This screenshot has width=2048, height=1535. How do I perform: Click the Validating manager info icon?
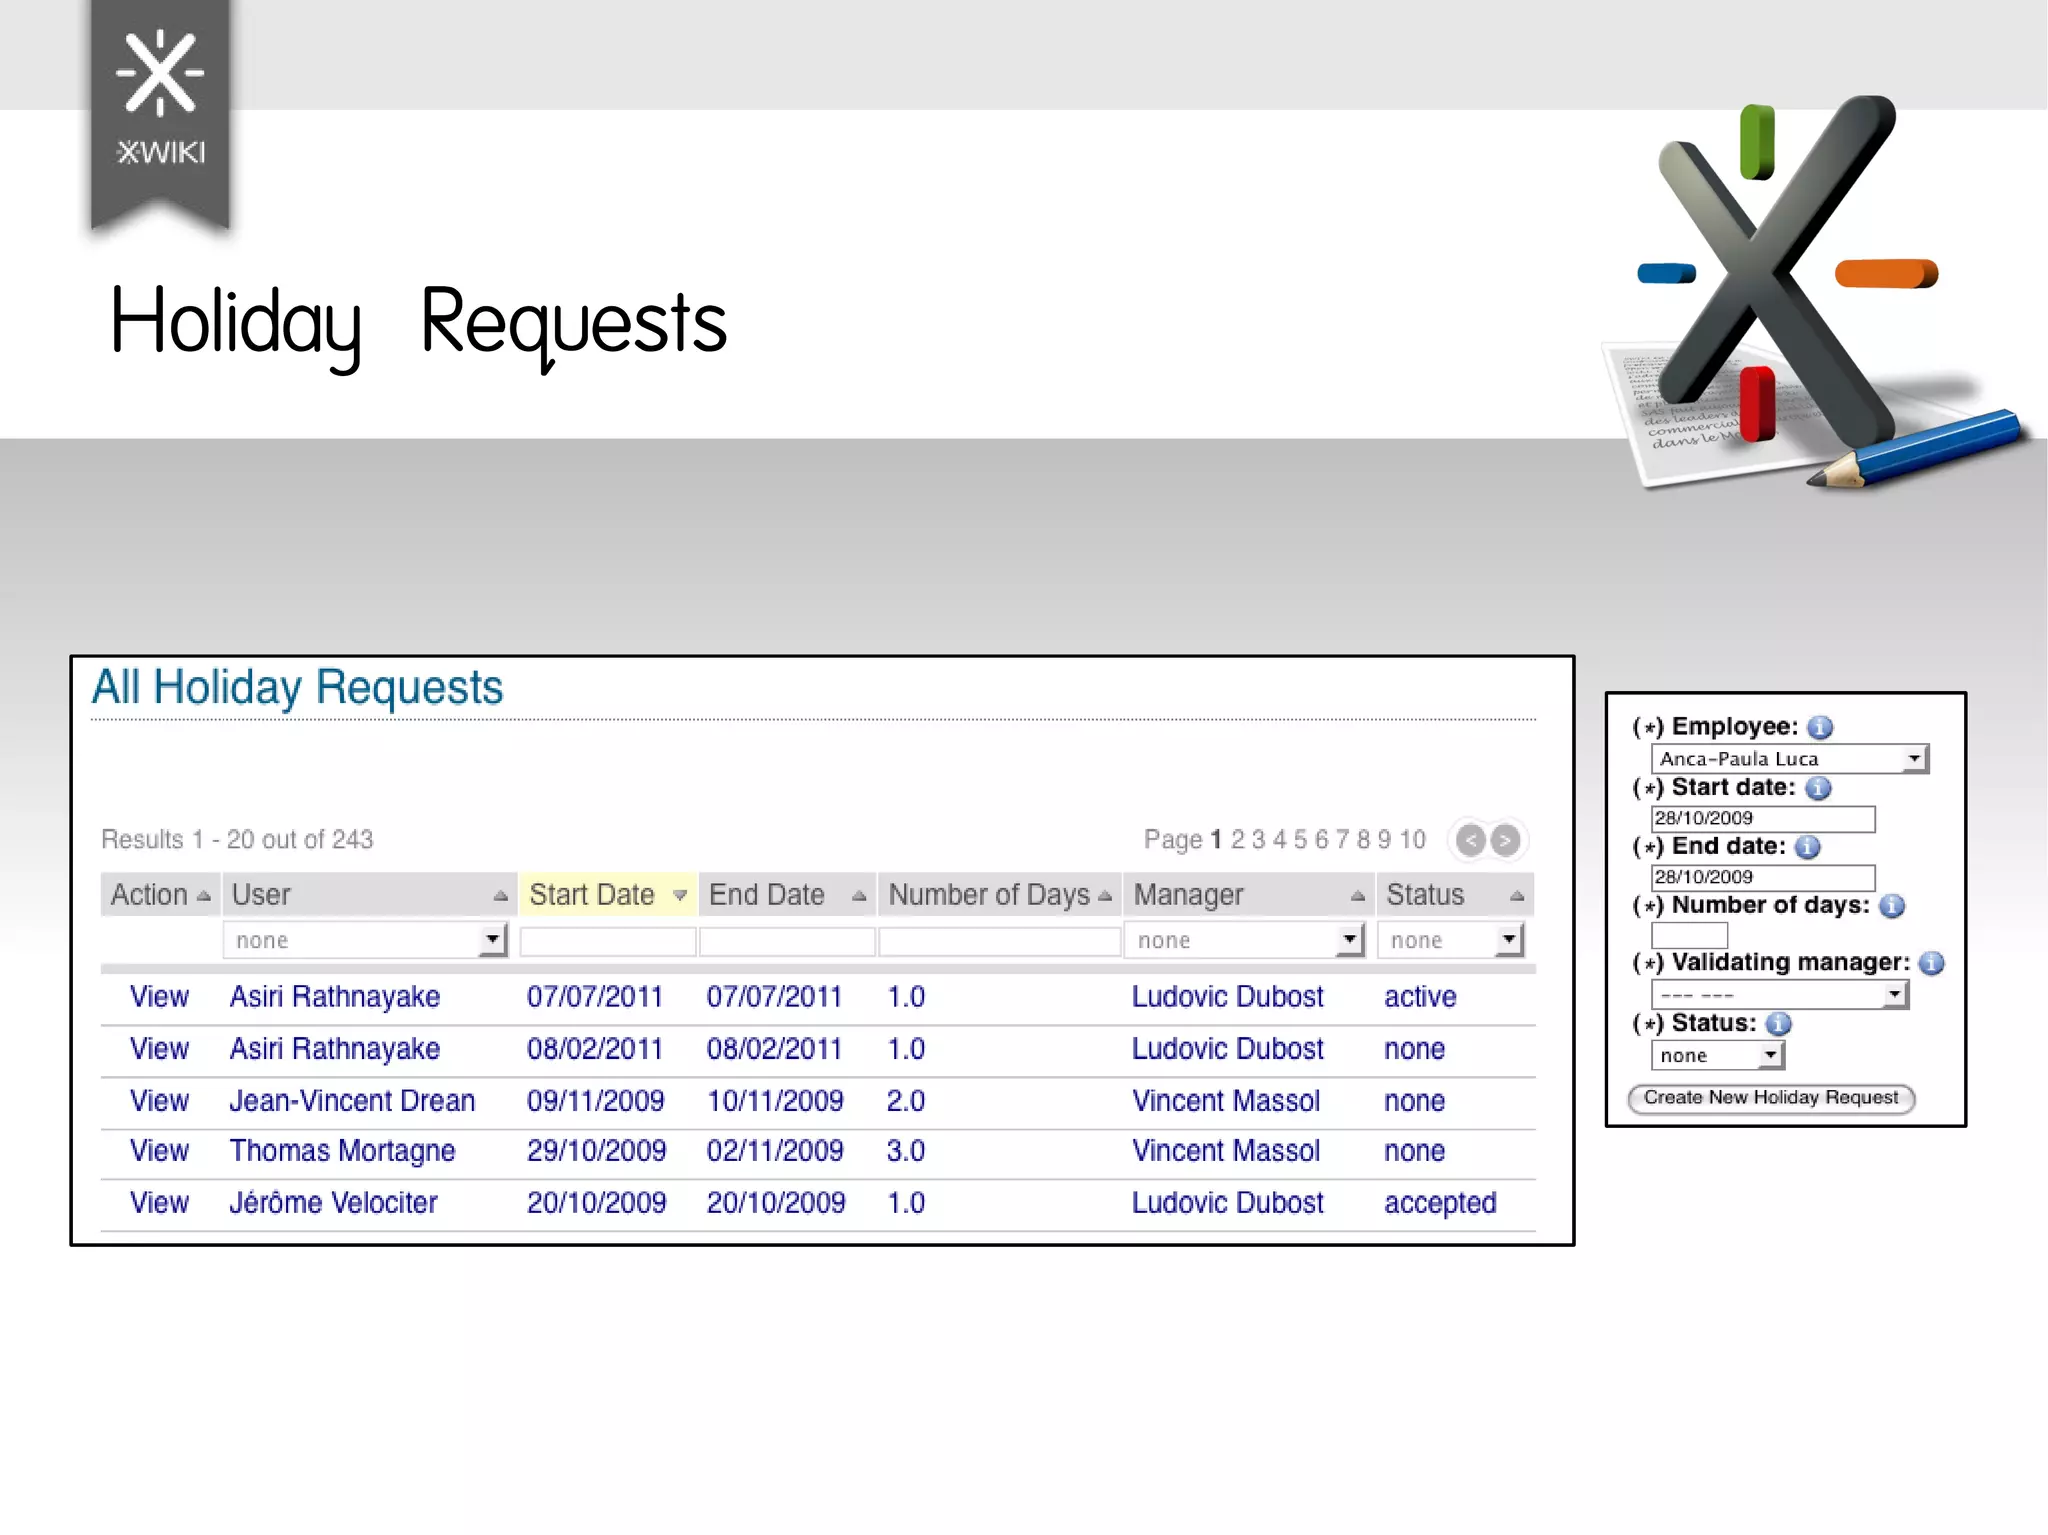[1931, 963]
